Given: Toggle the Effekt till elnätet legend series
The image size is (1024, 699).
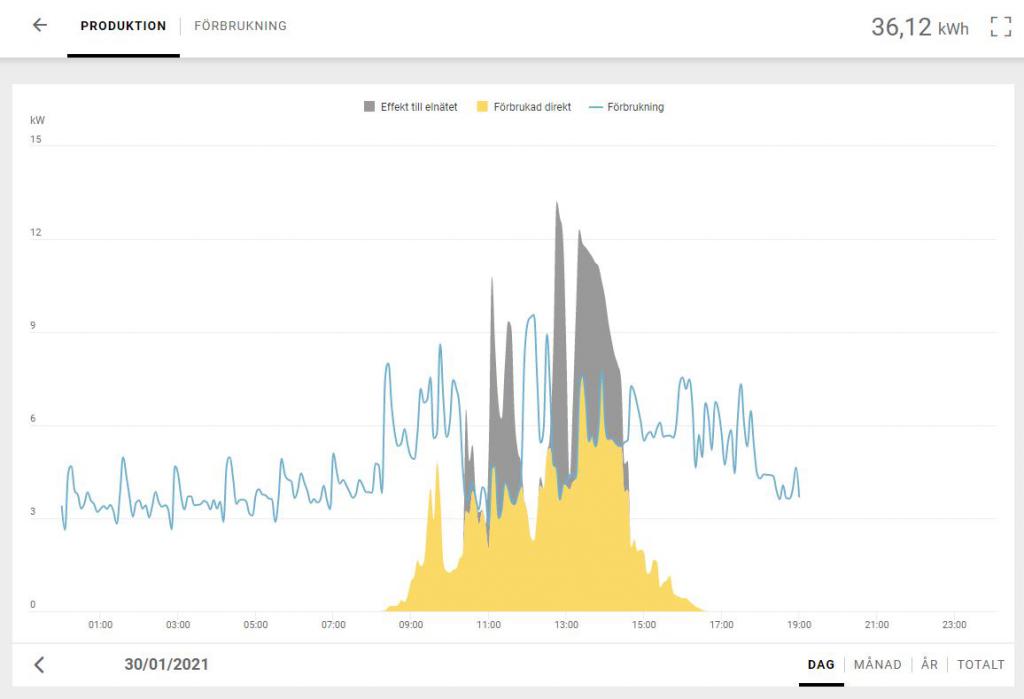Looking at the screenshot, I should tap(411, 106).
